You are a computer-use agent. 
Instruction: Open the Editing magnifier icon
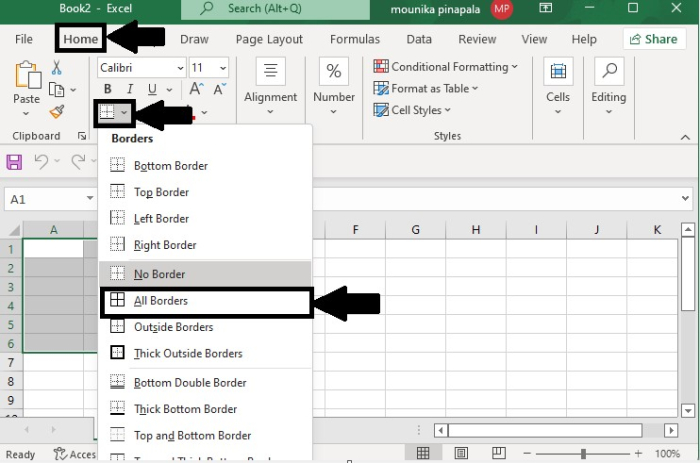pyautogui.click(x=609, y=71)
